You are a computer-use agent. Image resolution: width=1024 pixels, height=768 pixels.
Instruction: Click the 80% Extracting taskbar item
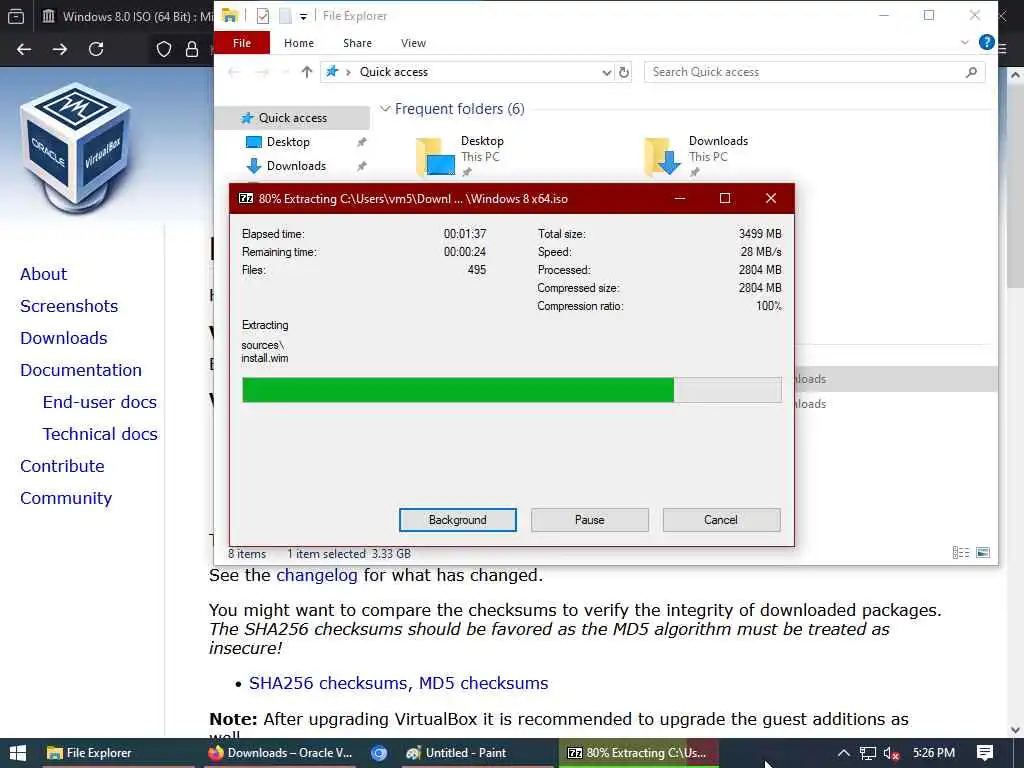pos(639,753)
